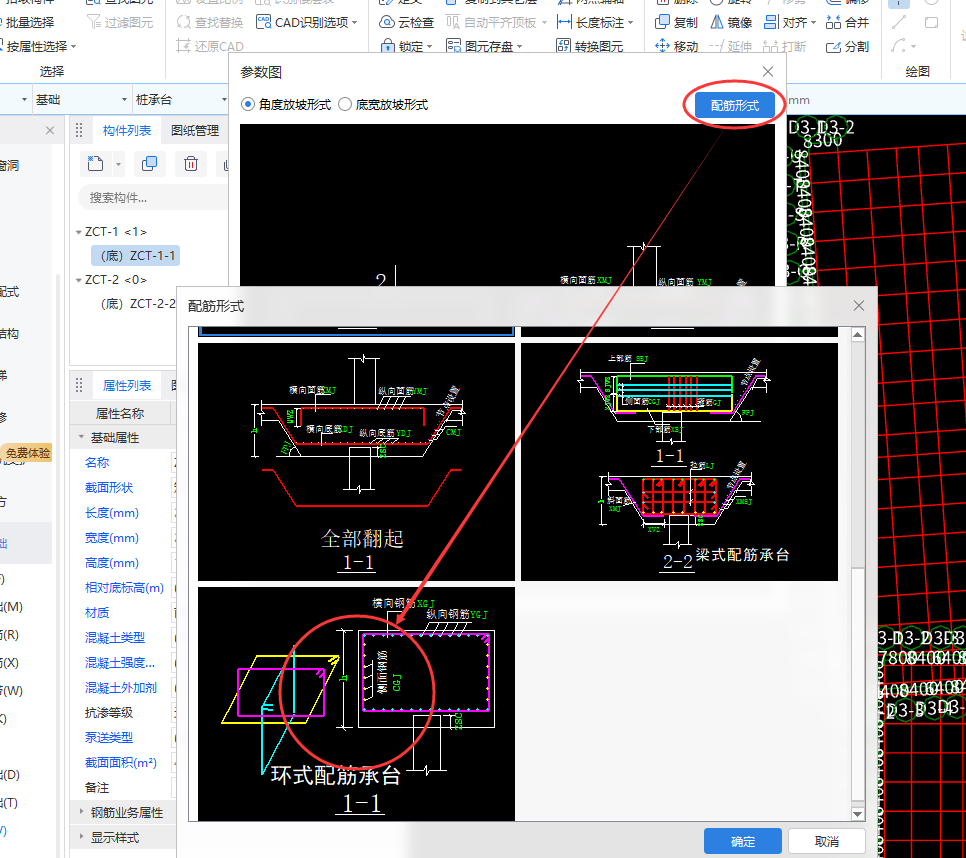
Task: Click the delete component trash icon
Action: [191, 164]
